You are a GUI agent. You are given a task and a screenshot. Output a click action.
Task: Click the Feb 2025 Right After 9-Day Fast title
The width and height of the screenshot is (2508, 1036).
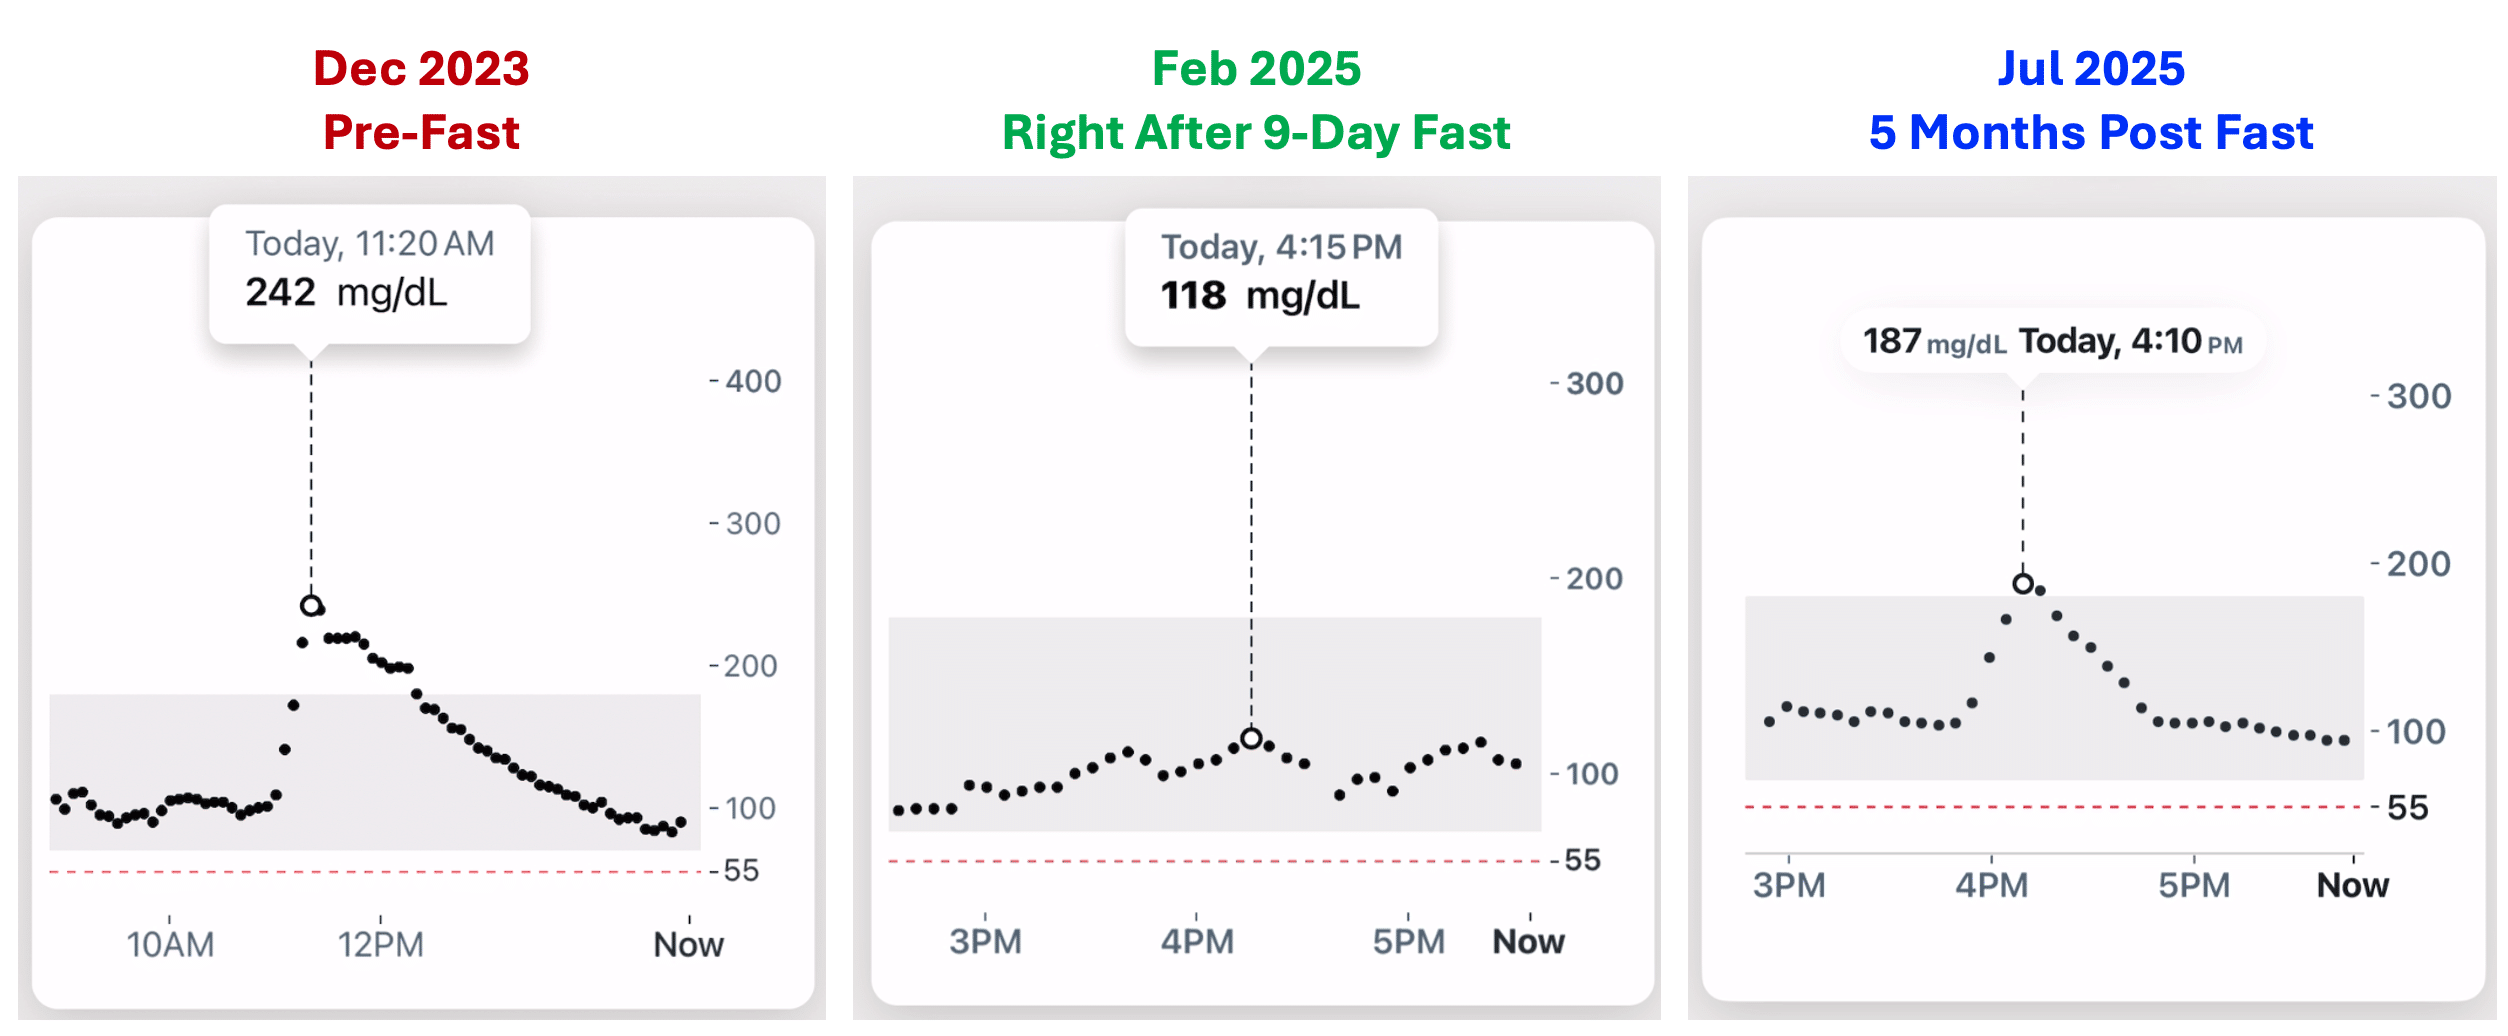(1256, 100)
